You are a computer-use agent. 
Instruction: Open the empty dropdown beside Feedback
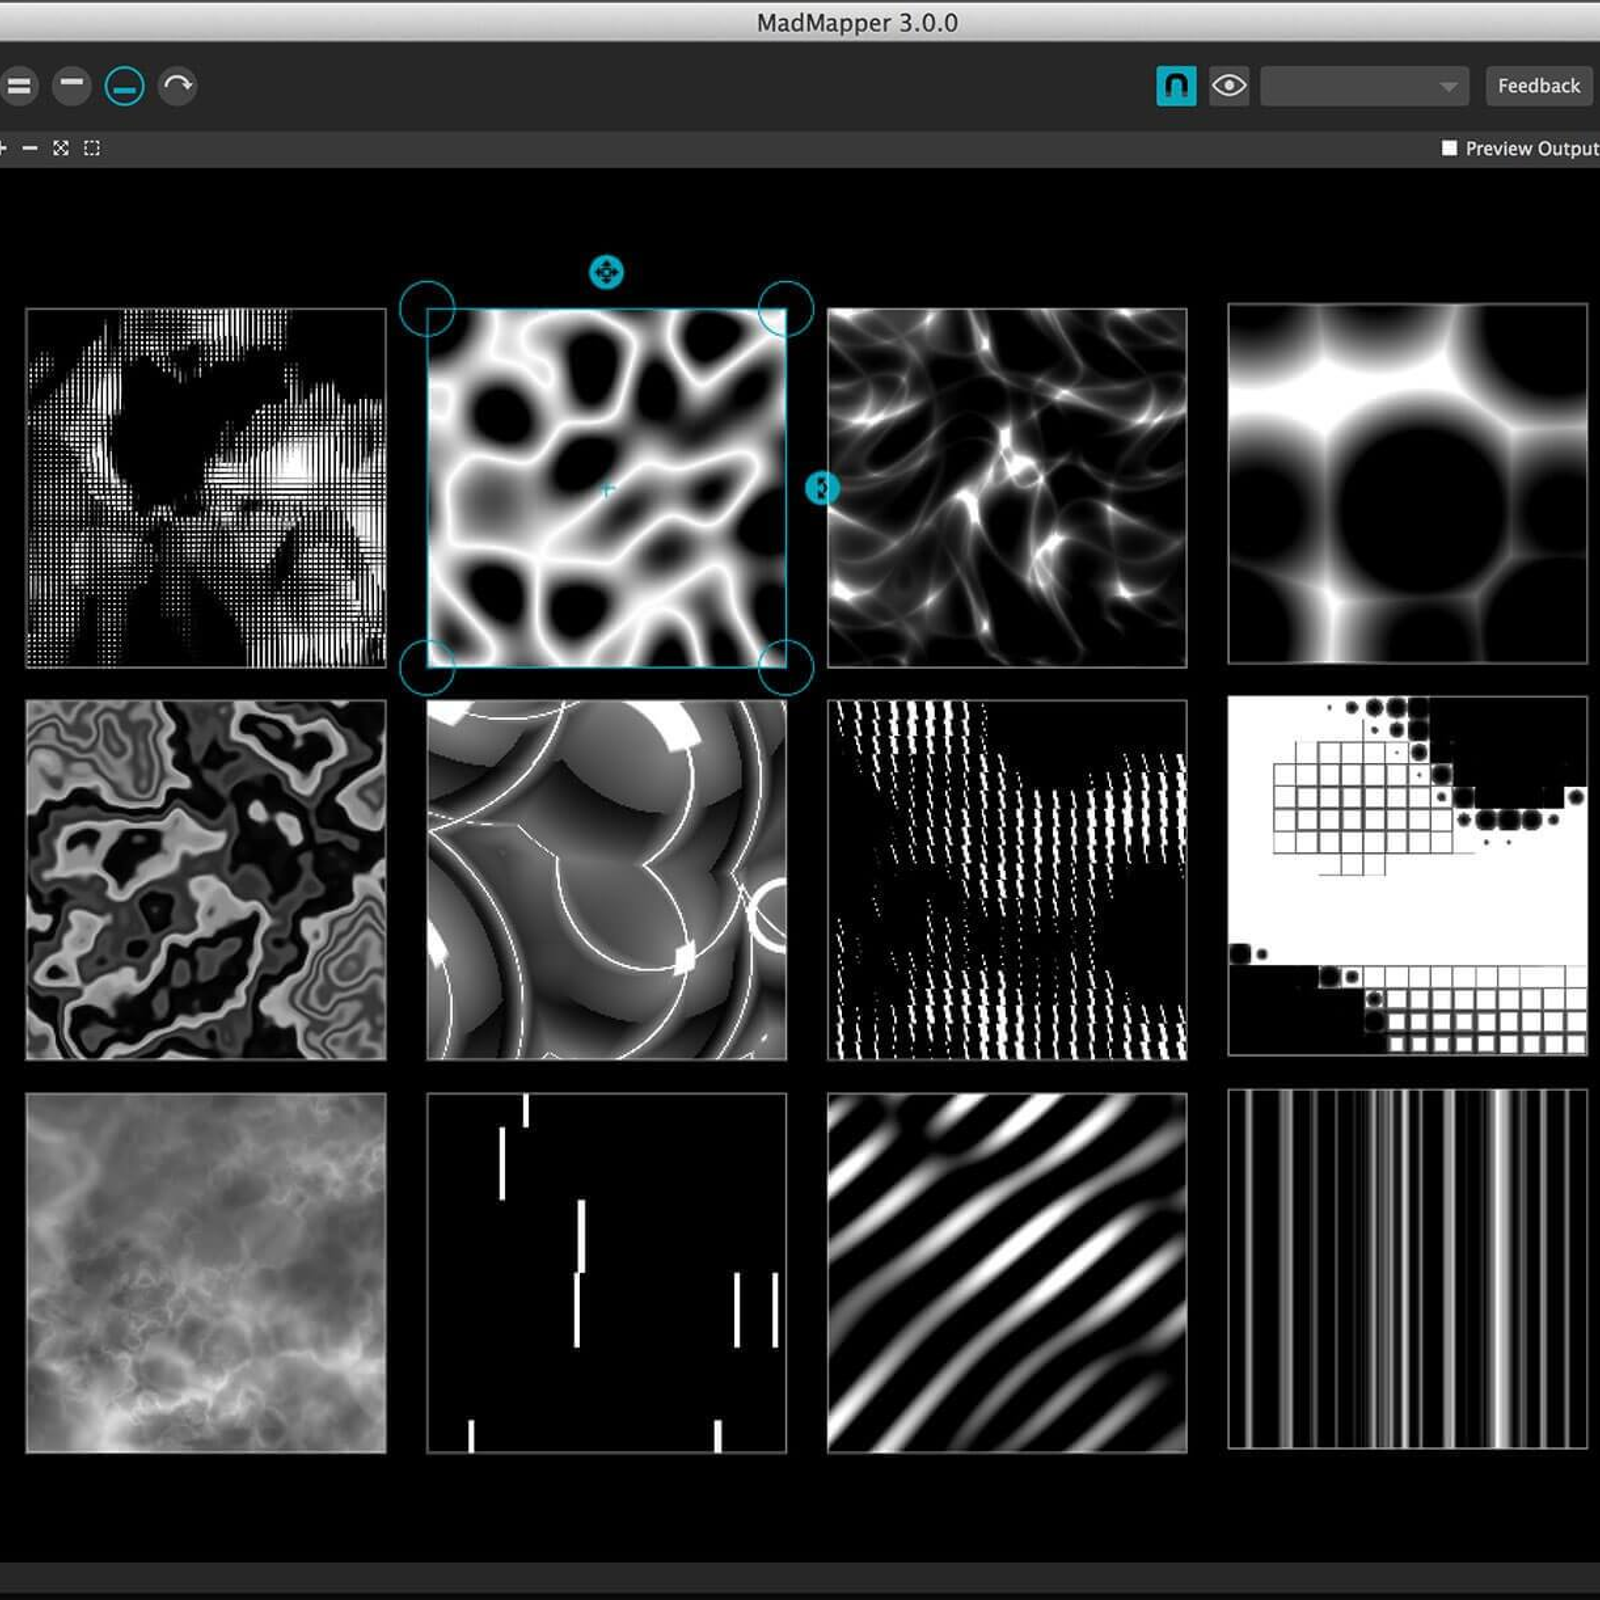coord(1364,86)
